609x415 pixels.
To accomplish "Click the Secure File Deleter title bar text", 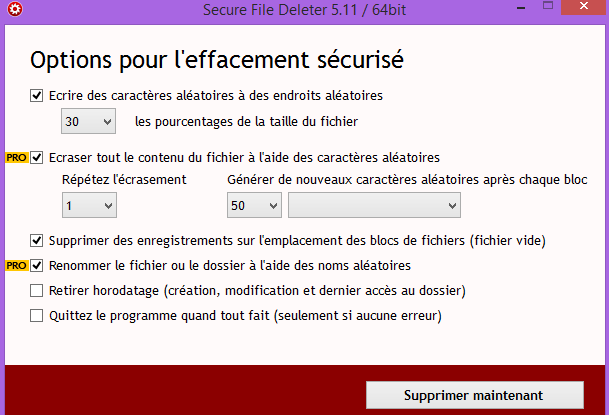I will pyautogui.click(x=304, y=10).
